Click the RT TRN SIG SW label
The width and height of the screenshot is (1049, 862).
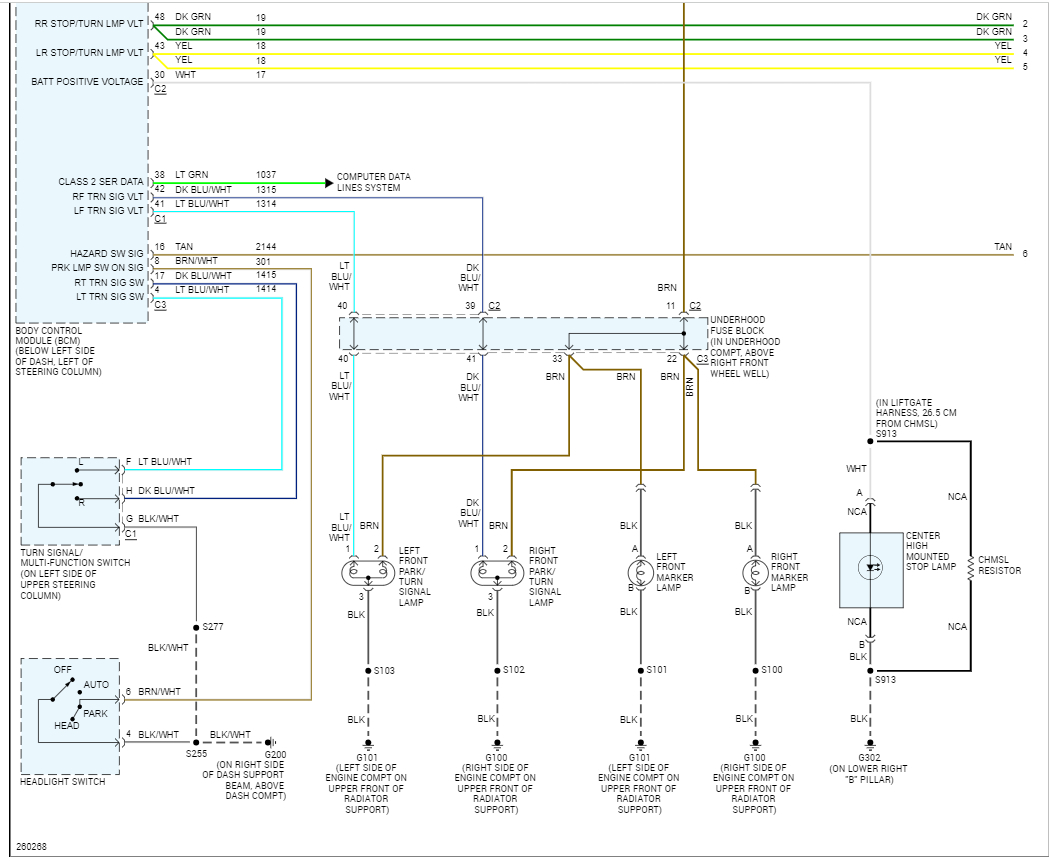point(109,282)
